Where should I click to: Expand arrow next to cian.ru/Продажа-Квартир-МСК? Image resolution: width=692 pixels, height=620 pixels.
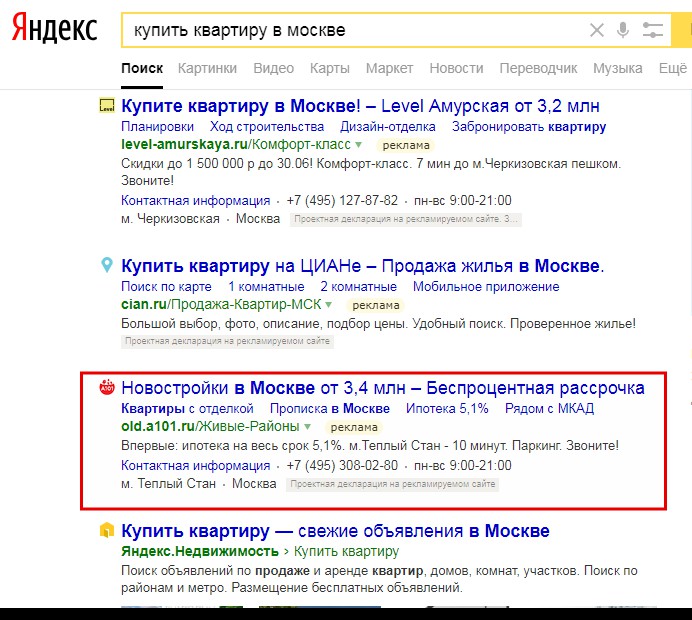328,304
